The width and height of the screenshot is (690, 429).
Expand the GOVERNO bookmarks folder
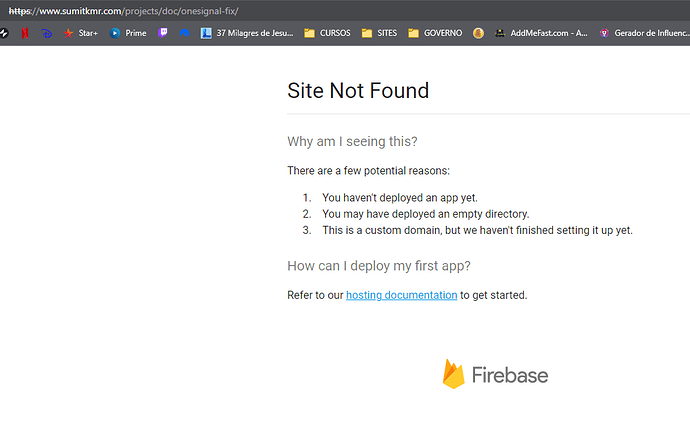435,33
